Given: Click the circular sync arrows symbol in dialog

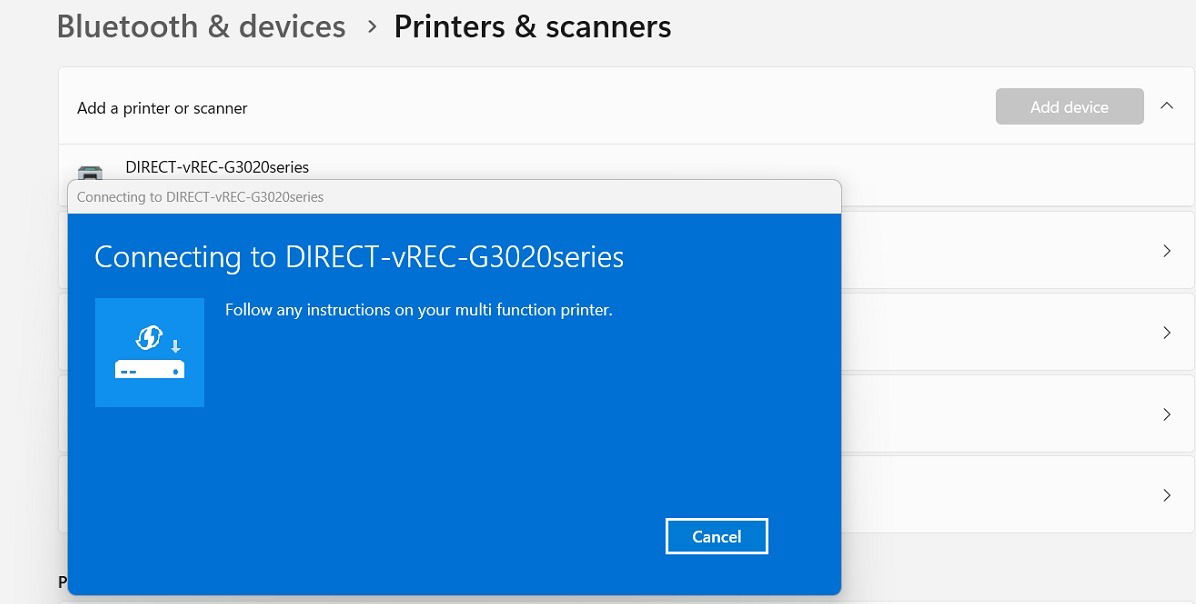Looking at the screenshot, I should pos(148,338).
